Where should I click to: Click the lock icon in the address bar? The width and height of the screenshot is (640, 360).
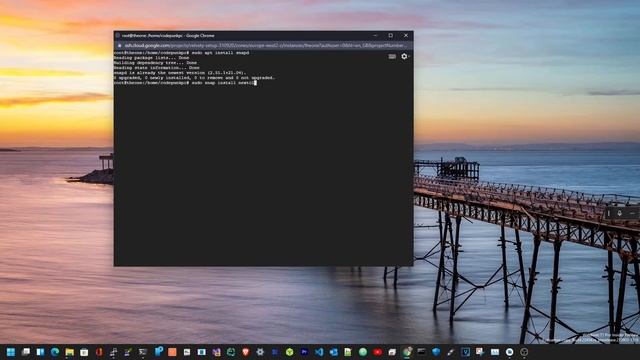120,46
